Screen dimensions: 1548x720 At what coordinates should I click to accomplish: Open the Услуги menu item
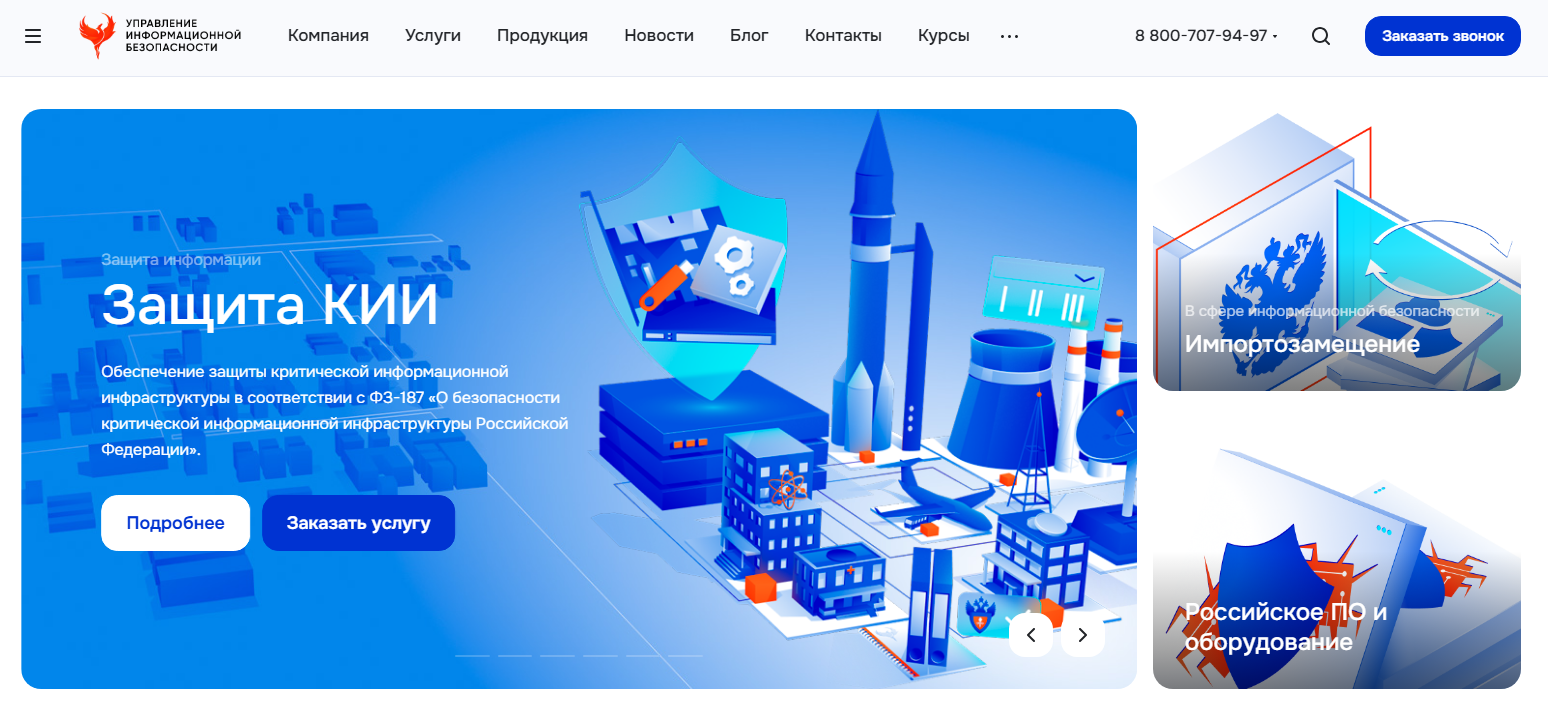(433, 36)
